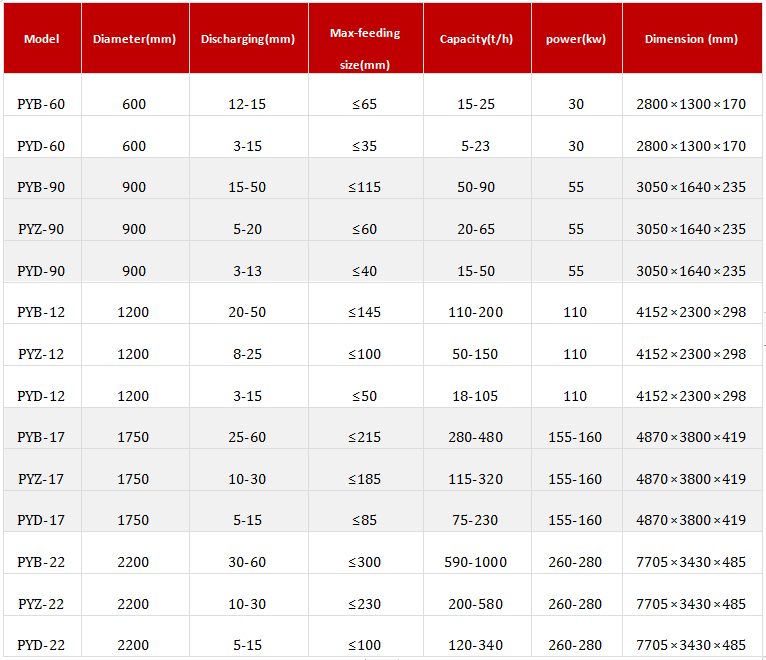Screen dimensions: 766x660
Task: Click the ≤300 max-feeding size cell
Action: [365, 562]
